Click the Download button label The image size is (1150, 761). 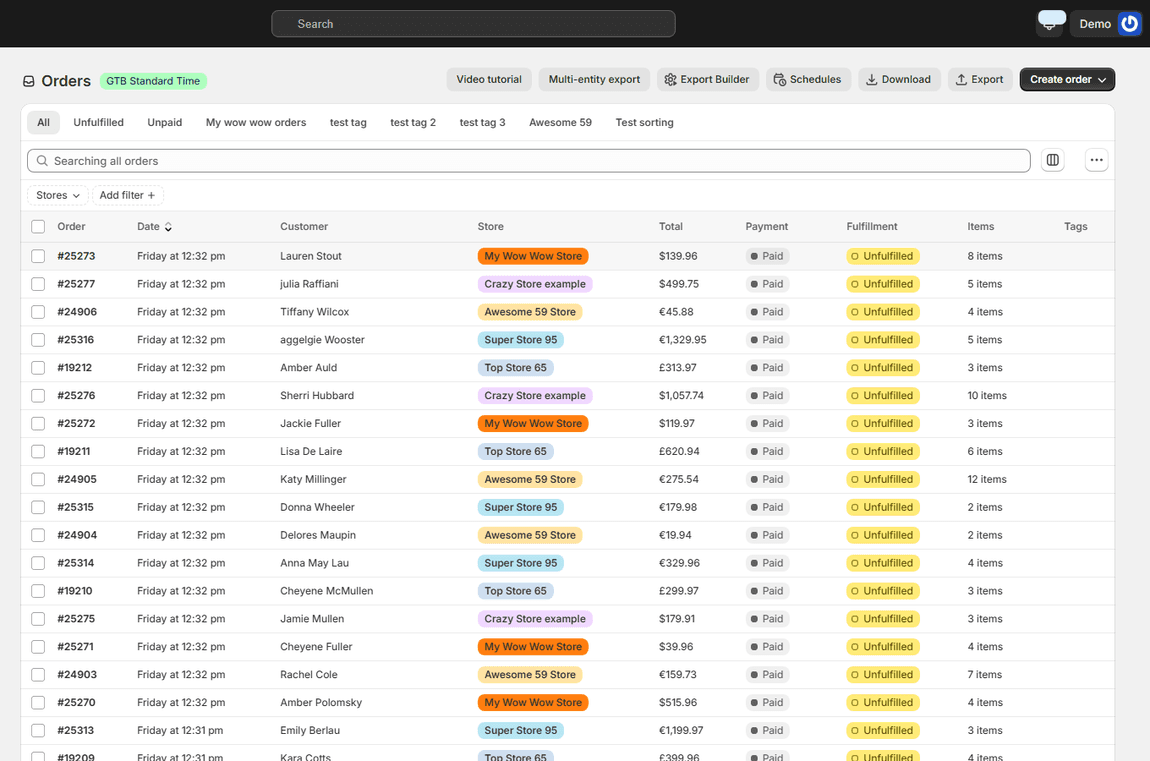(906, 79)
